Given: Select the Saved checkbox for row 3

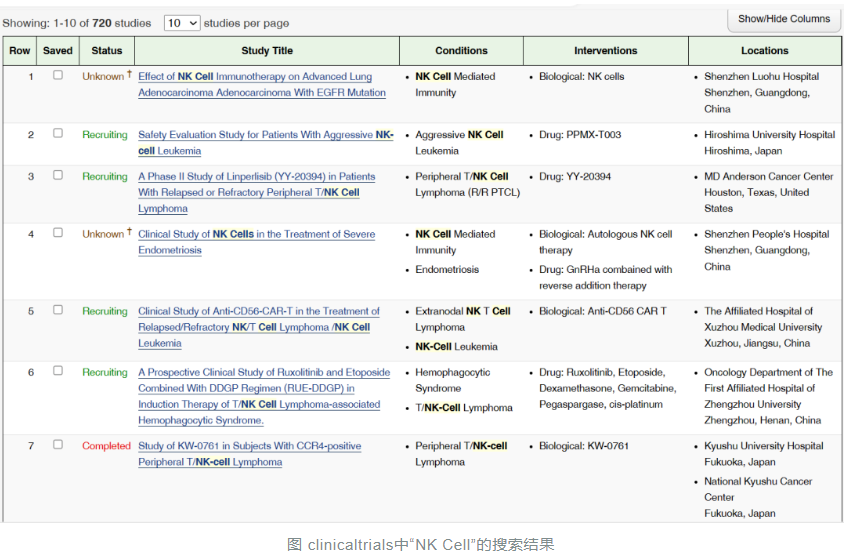Looking at the screenshot, I should (x=58, y=175).
